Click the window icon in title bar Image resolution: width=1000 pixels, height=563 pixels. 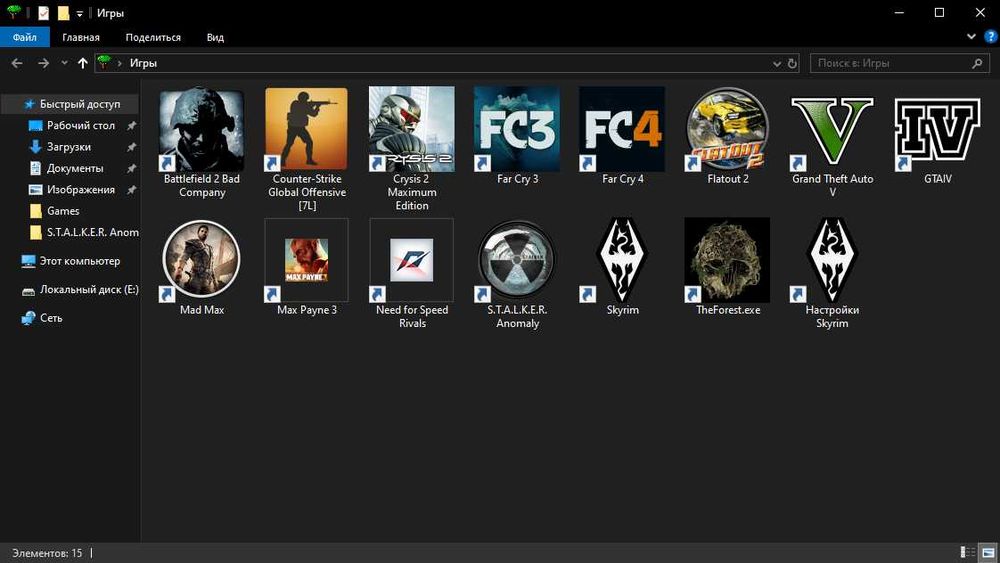click(13, 12)
